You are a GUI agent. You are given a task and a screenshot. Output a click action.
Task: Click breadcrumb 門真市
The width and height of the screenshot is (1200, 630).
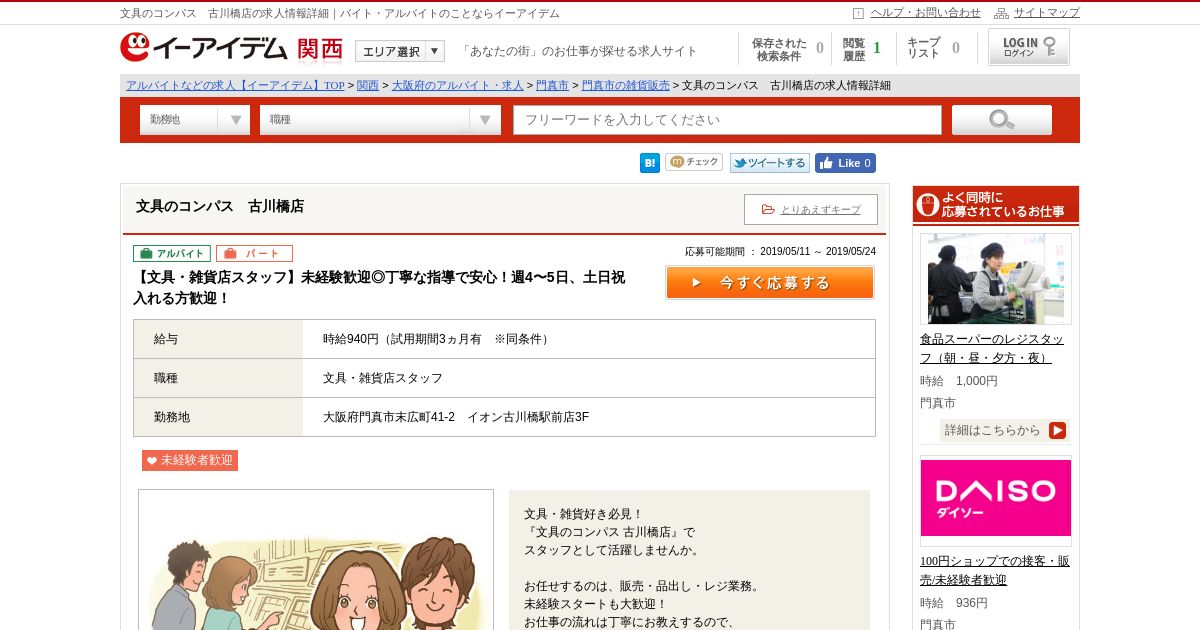tap(552, 85)
